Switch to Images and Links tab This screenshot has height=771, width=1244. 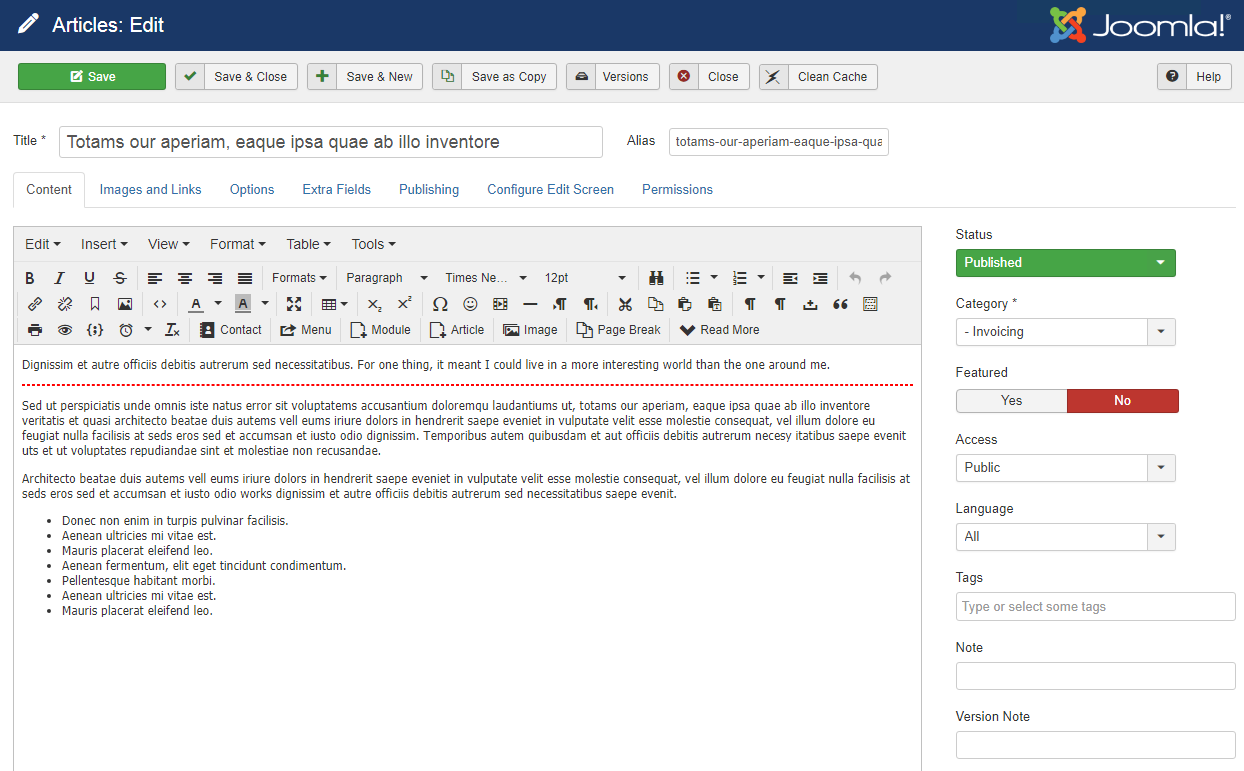point(150,190)
